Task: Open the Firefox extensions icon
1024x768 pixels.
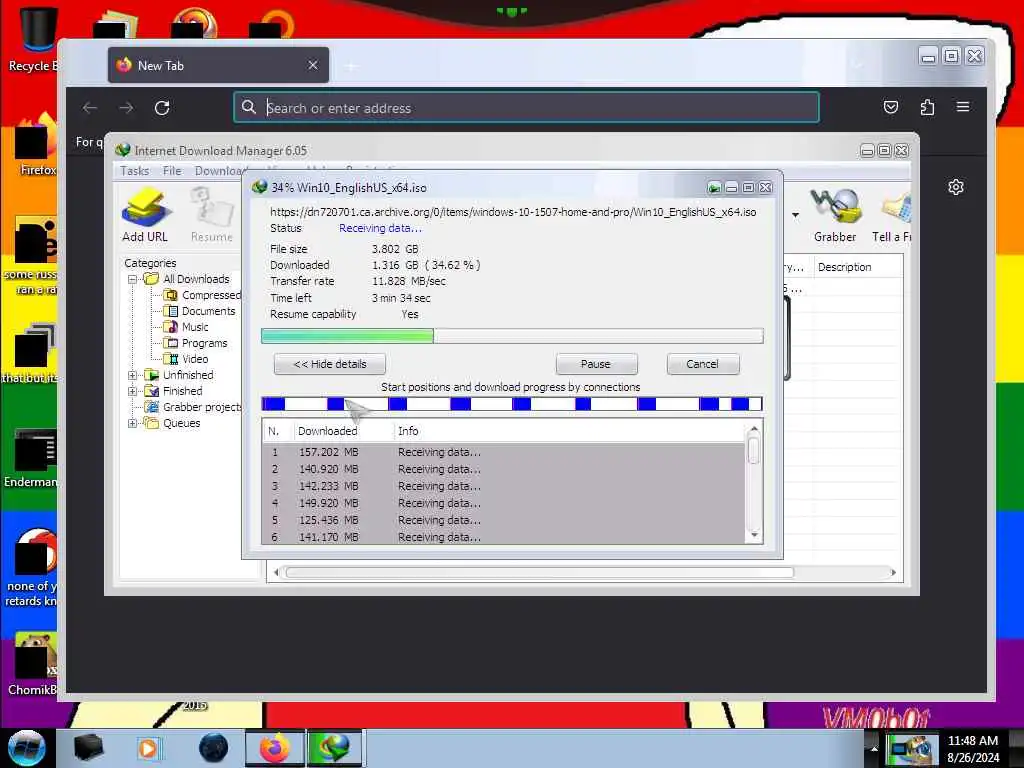Action: 927,107
